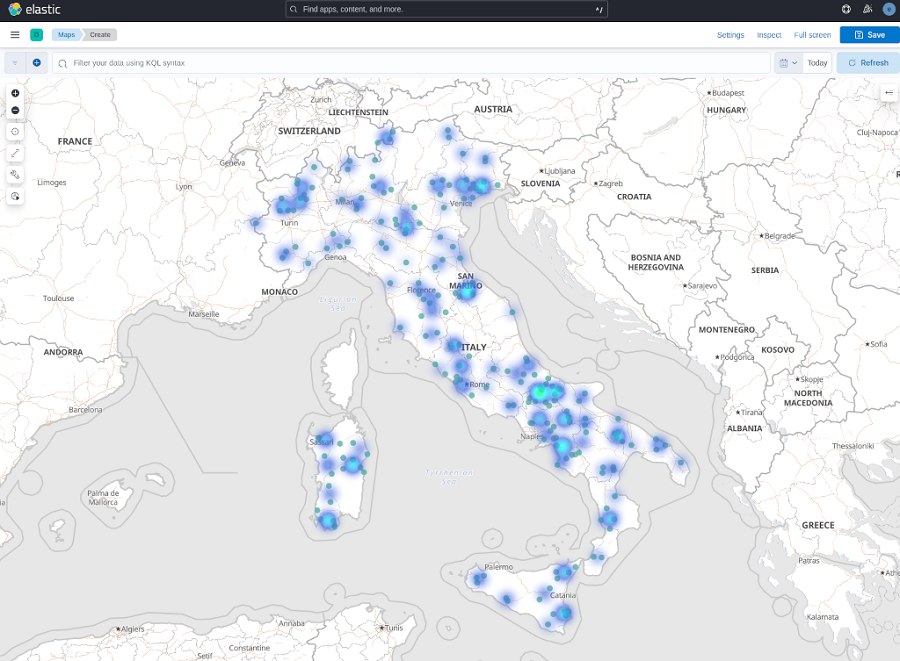Enter Full screen mode
The height and width of the screenshot is (661, 900).
[812, 35]
